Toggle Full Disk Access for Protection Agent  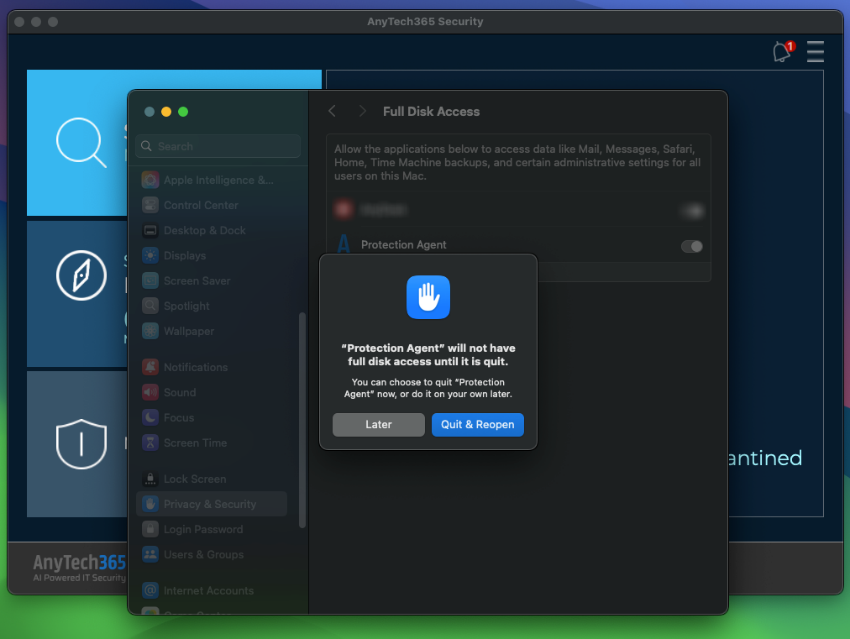point(692,247)
